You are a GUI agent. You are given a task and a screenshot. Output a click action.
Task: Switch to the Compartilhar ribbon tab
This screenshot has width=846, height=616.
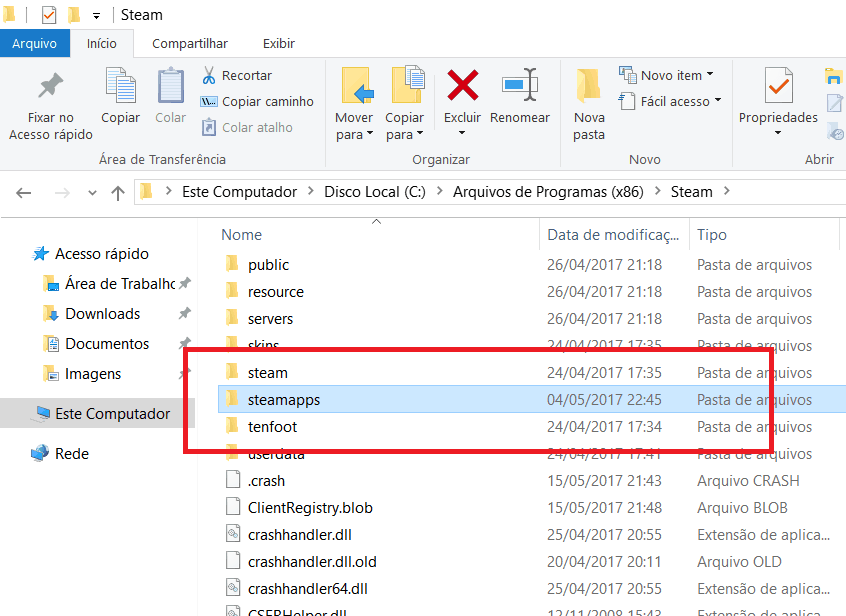click(x=190, y=43)
